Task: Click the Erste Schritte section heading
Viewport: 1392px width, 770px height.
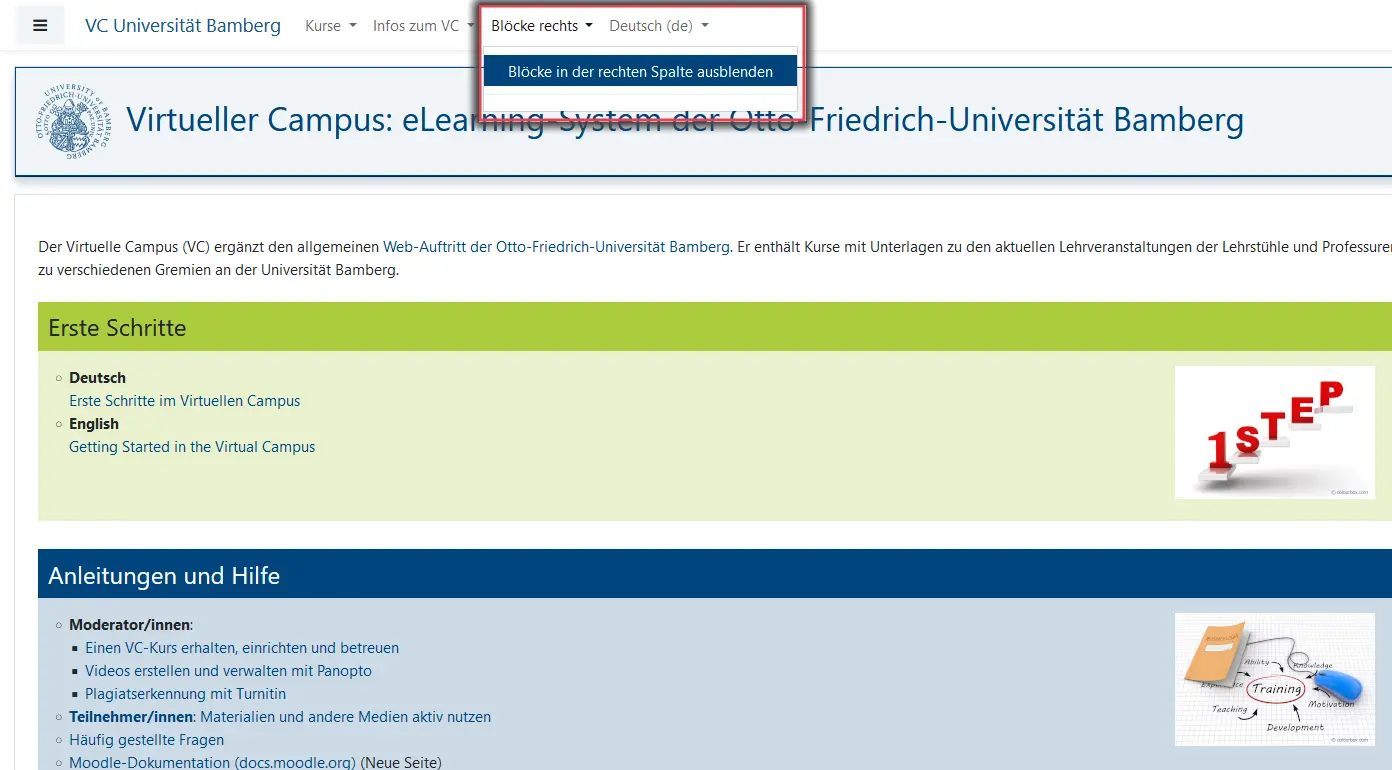Action: 117,328
